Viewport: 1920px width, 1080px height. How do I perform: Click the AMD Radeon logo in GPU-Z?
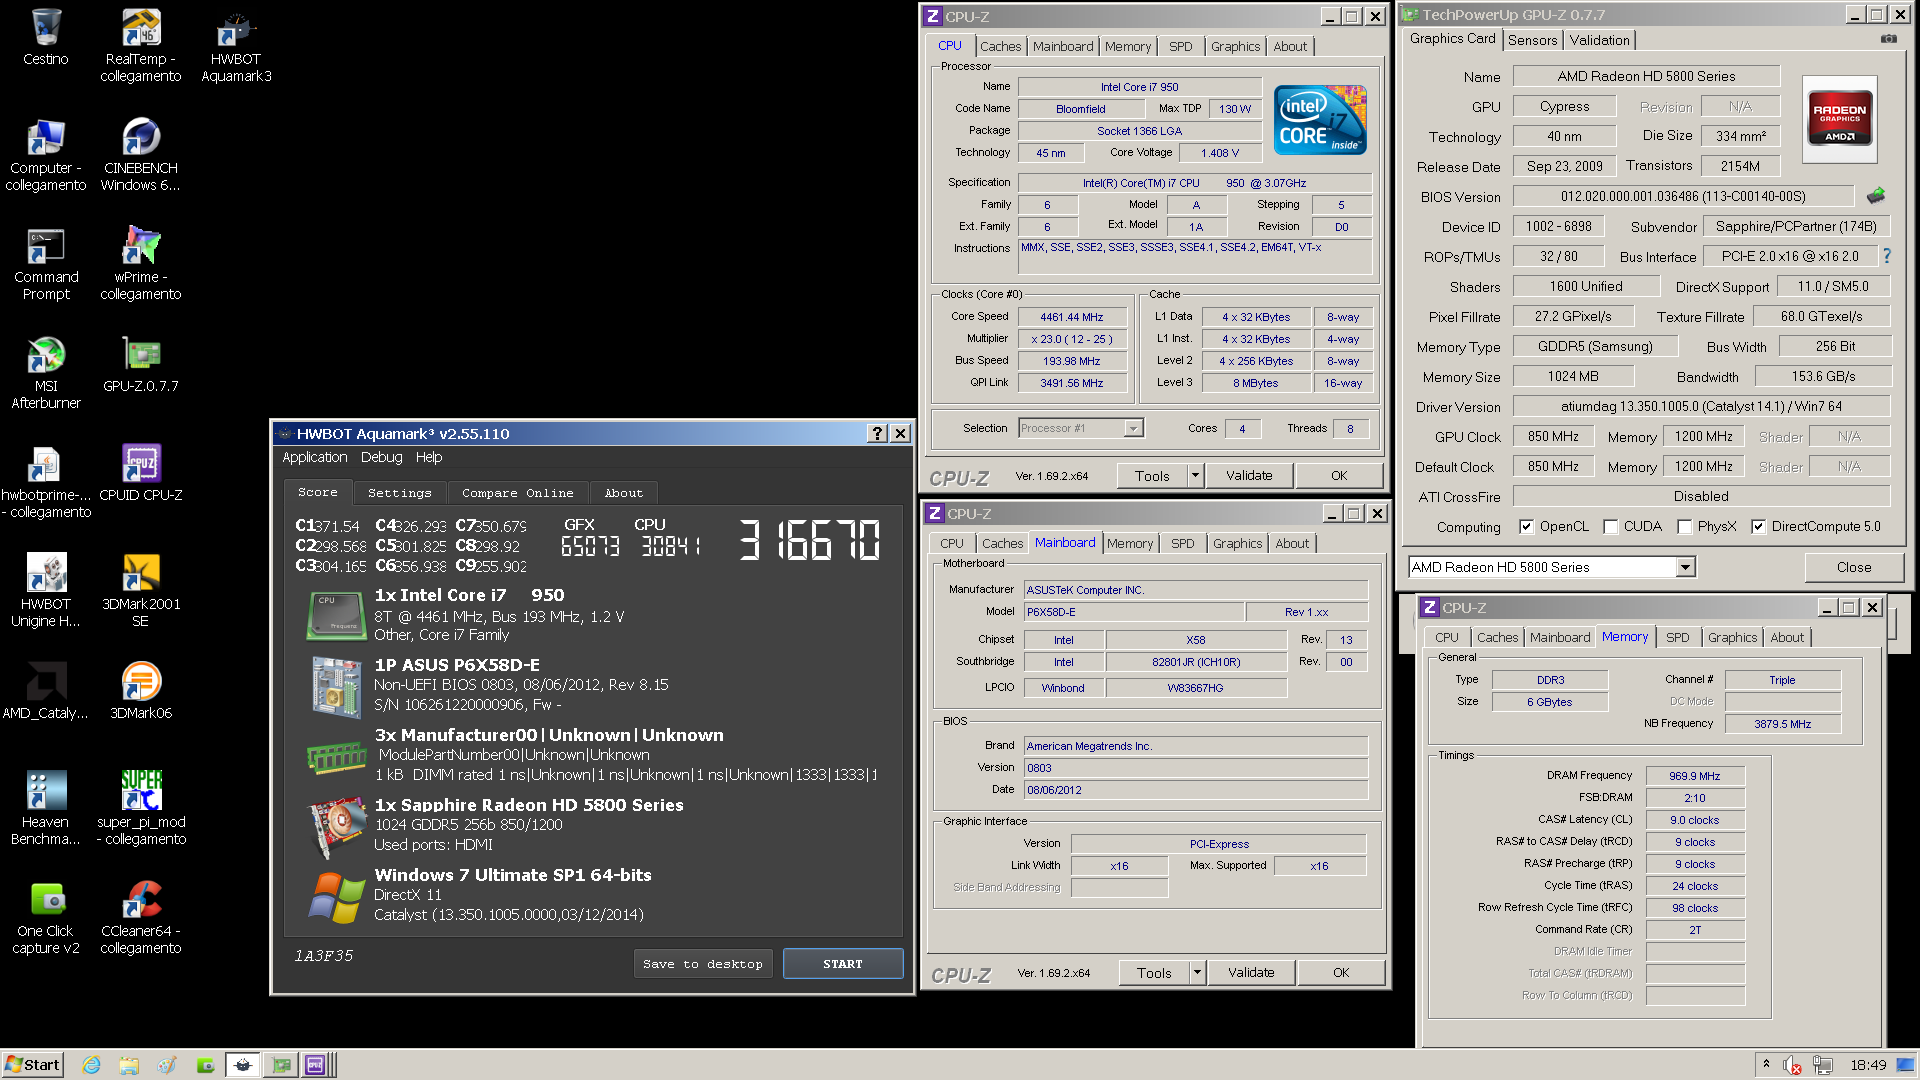(x=1839, y=119)
